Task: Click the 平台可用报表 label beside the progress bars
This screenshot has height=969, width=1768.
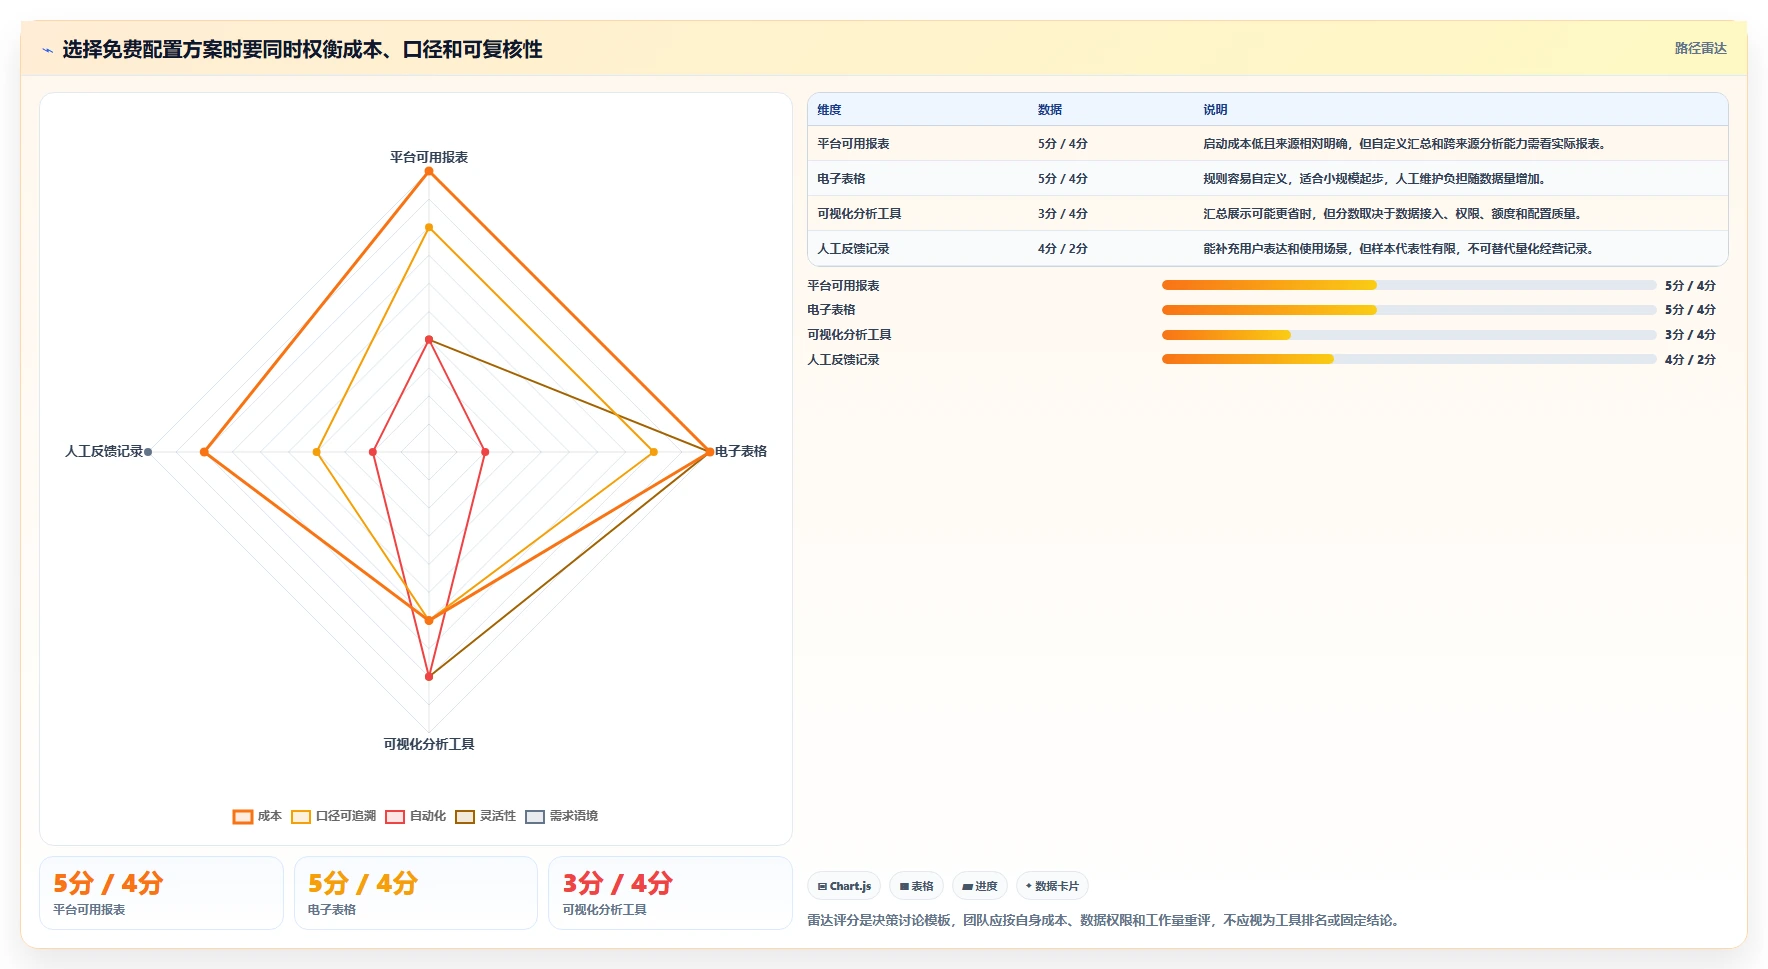Action: pos(843,286)
